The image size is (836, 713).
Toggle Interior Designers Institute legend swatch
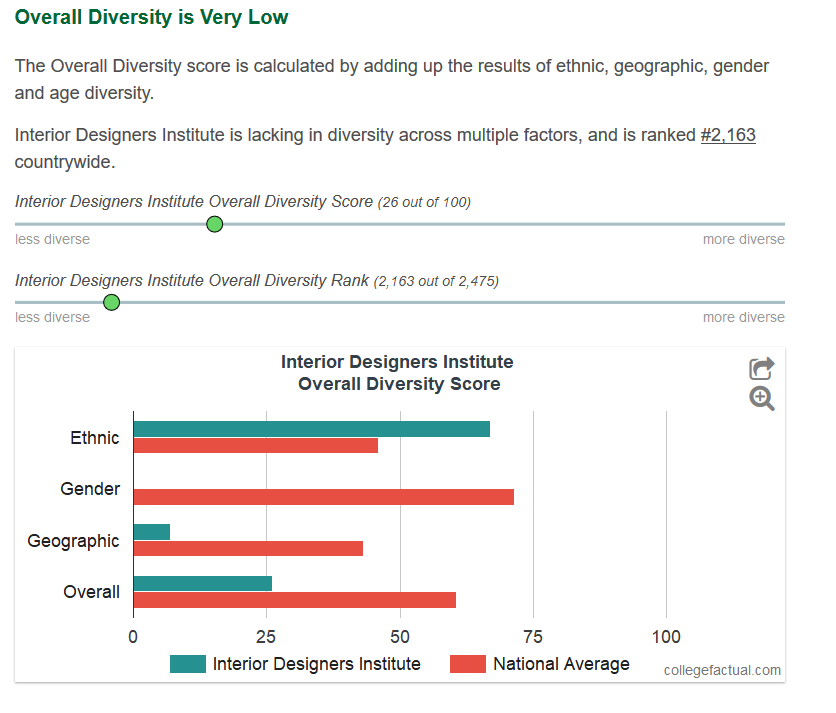[x=188, y=664]
